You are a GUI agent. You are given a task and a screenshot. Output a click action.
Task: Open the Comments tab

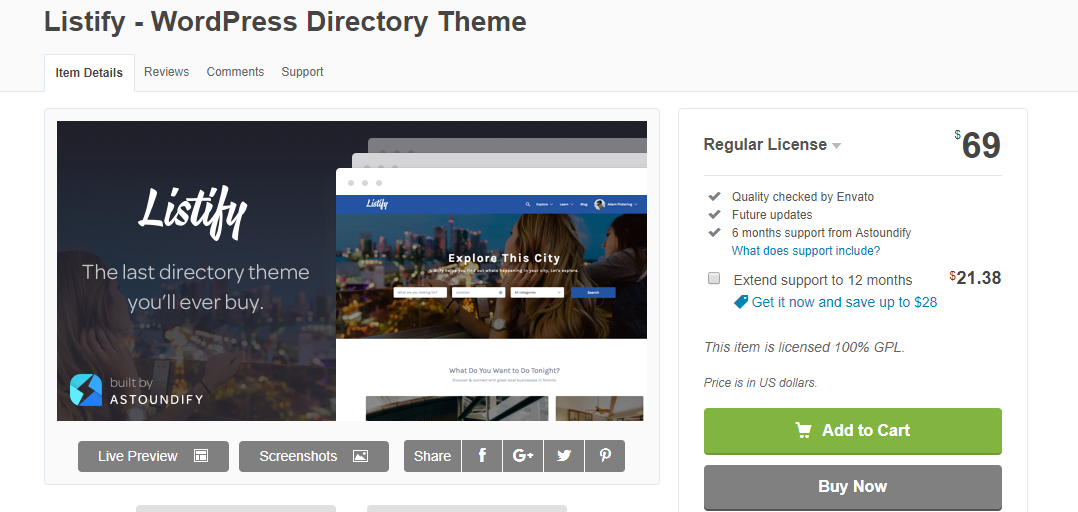[235, 71]
